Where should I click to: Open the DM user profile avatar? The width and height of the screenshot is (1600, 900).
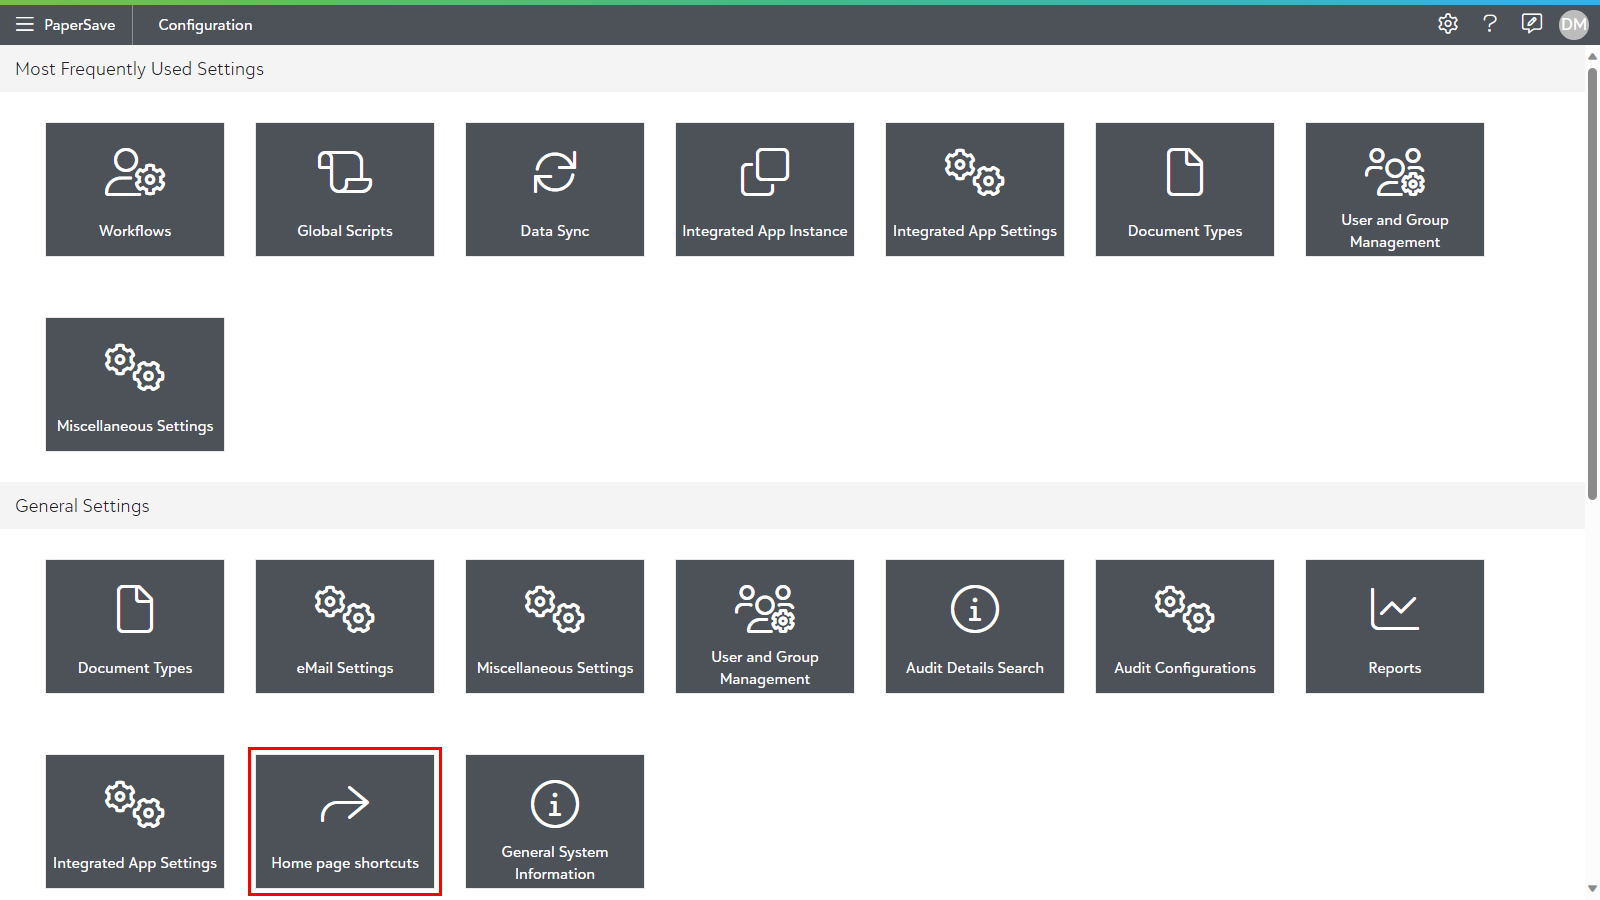[1574, 24]
